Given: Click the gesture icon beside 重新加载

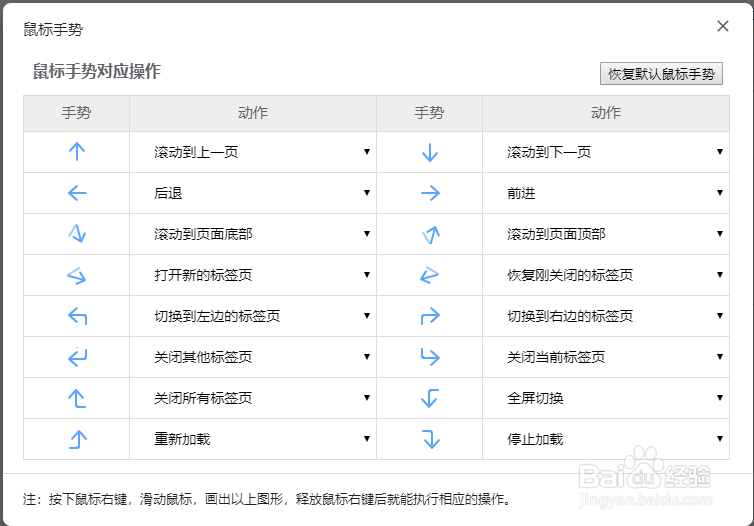Looking at the screenshot, I should [77, 439].
